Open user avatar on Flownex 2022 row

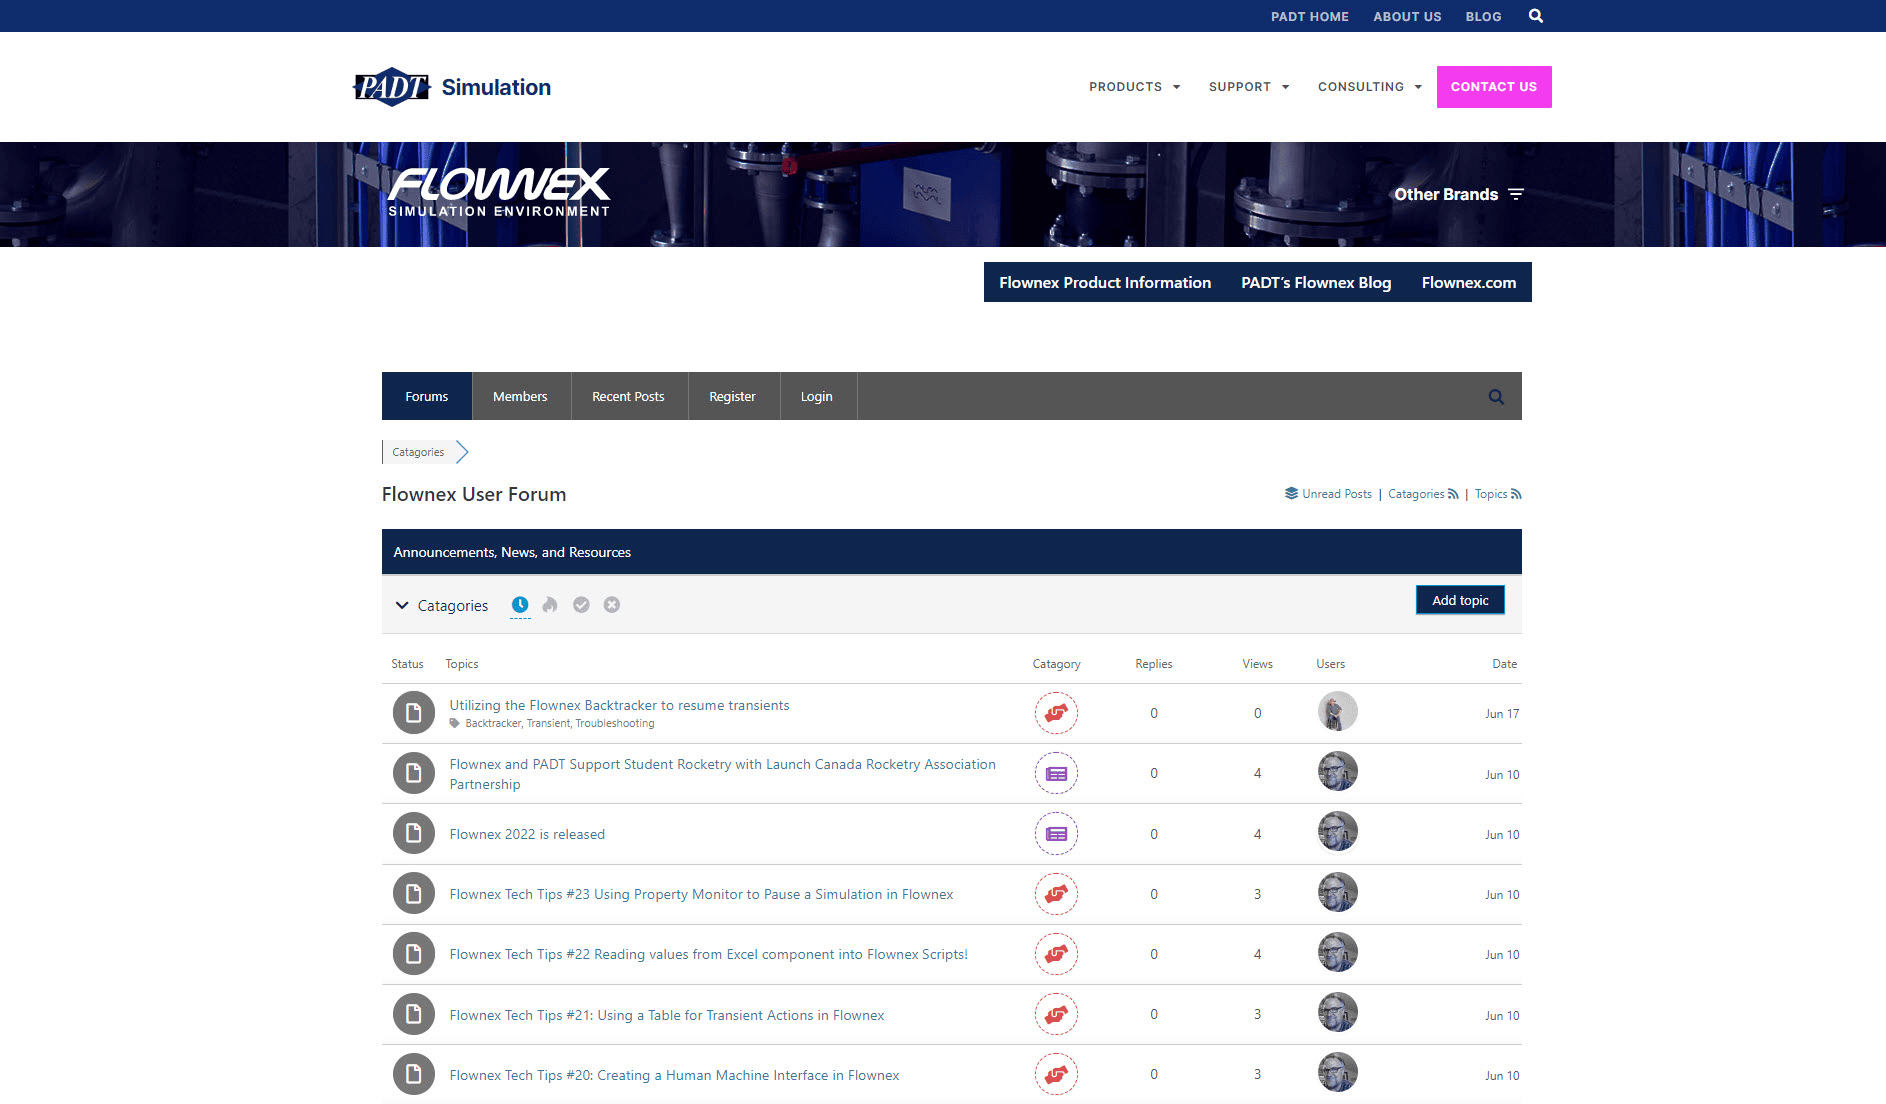[1337, 832]
